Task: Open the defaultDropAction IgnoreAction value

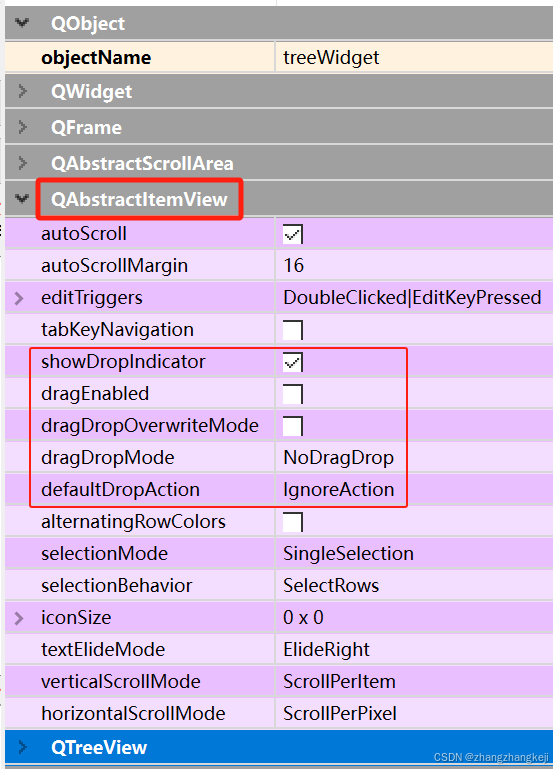Action: 339,489
